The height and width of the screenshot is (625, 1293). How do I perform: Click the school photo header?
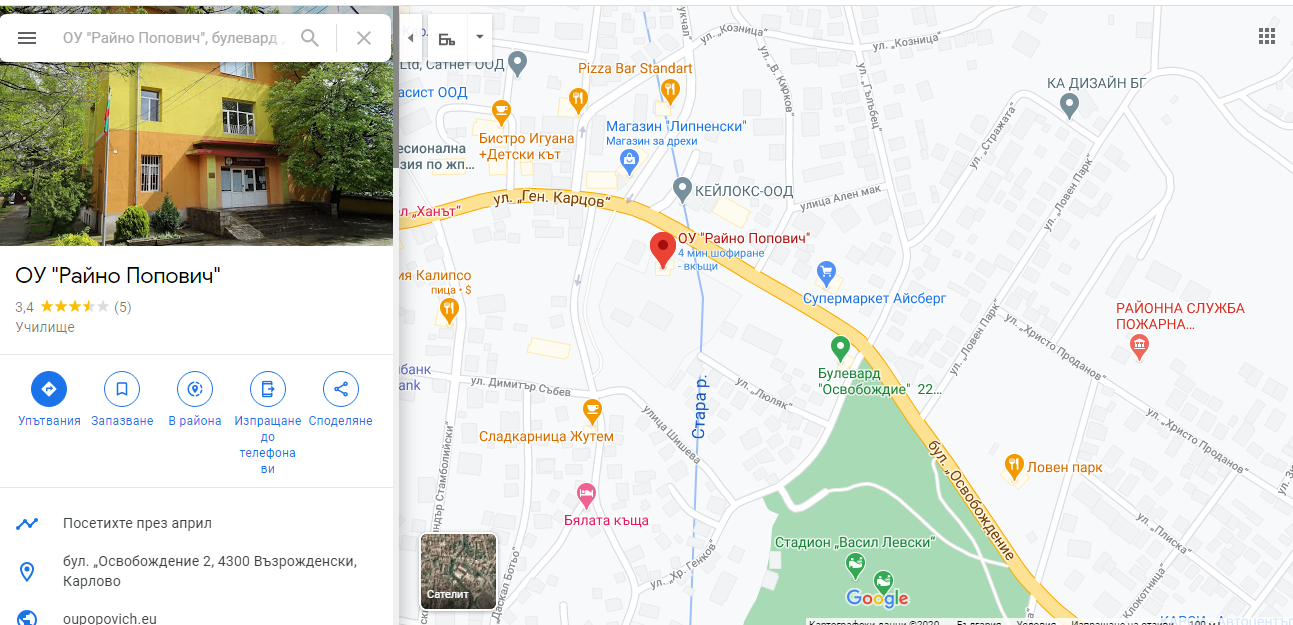coord(196,154)
